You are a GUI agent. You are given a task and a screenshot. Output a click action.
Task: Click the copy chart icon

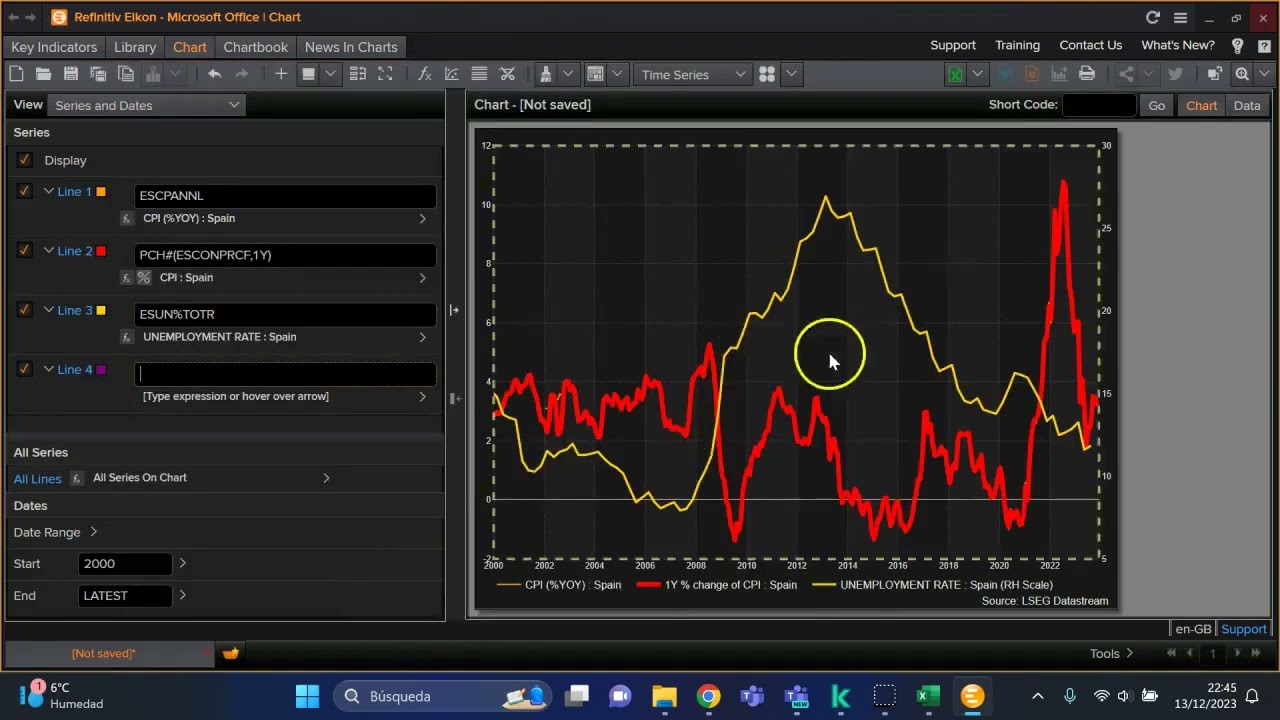(x=126, y=74)
